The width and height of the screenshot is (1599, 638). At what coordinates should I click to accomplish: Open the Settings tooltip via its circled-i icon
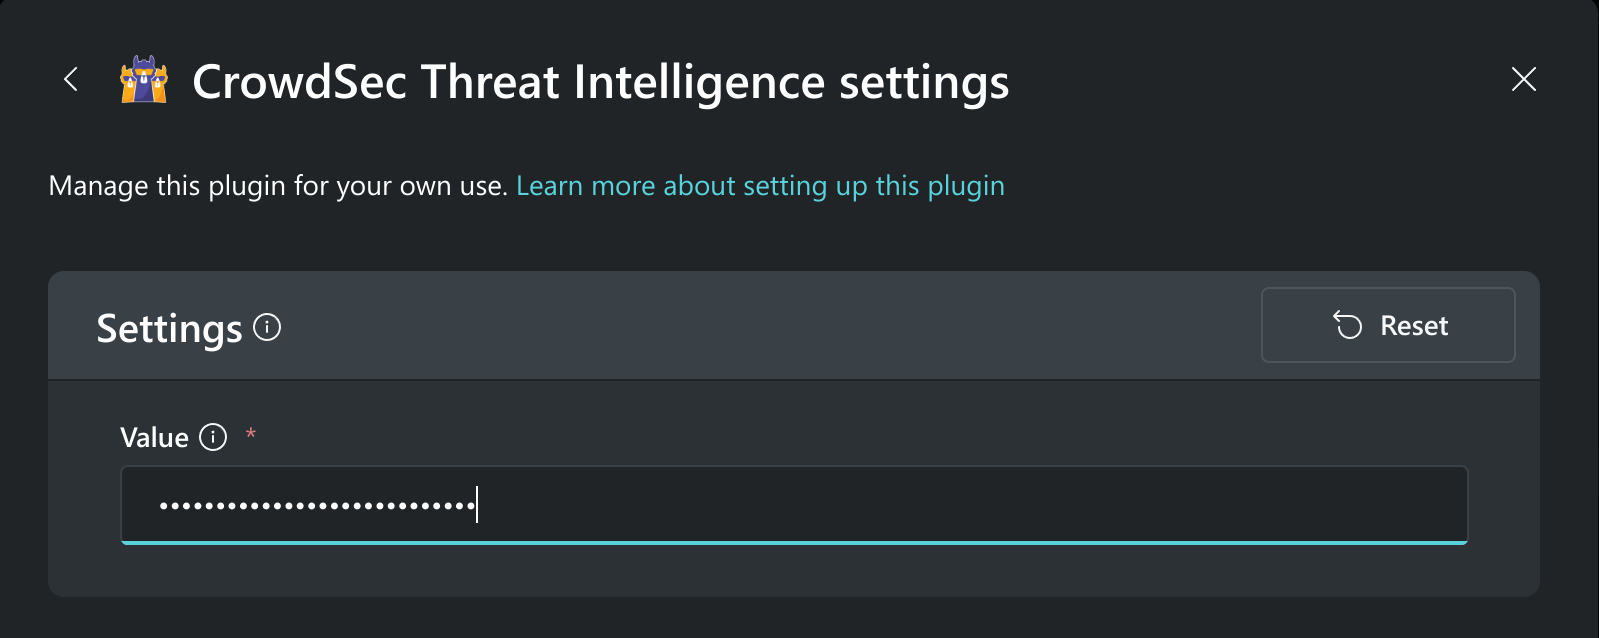pos(266,327)
